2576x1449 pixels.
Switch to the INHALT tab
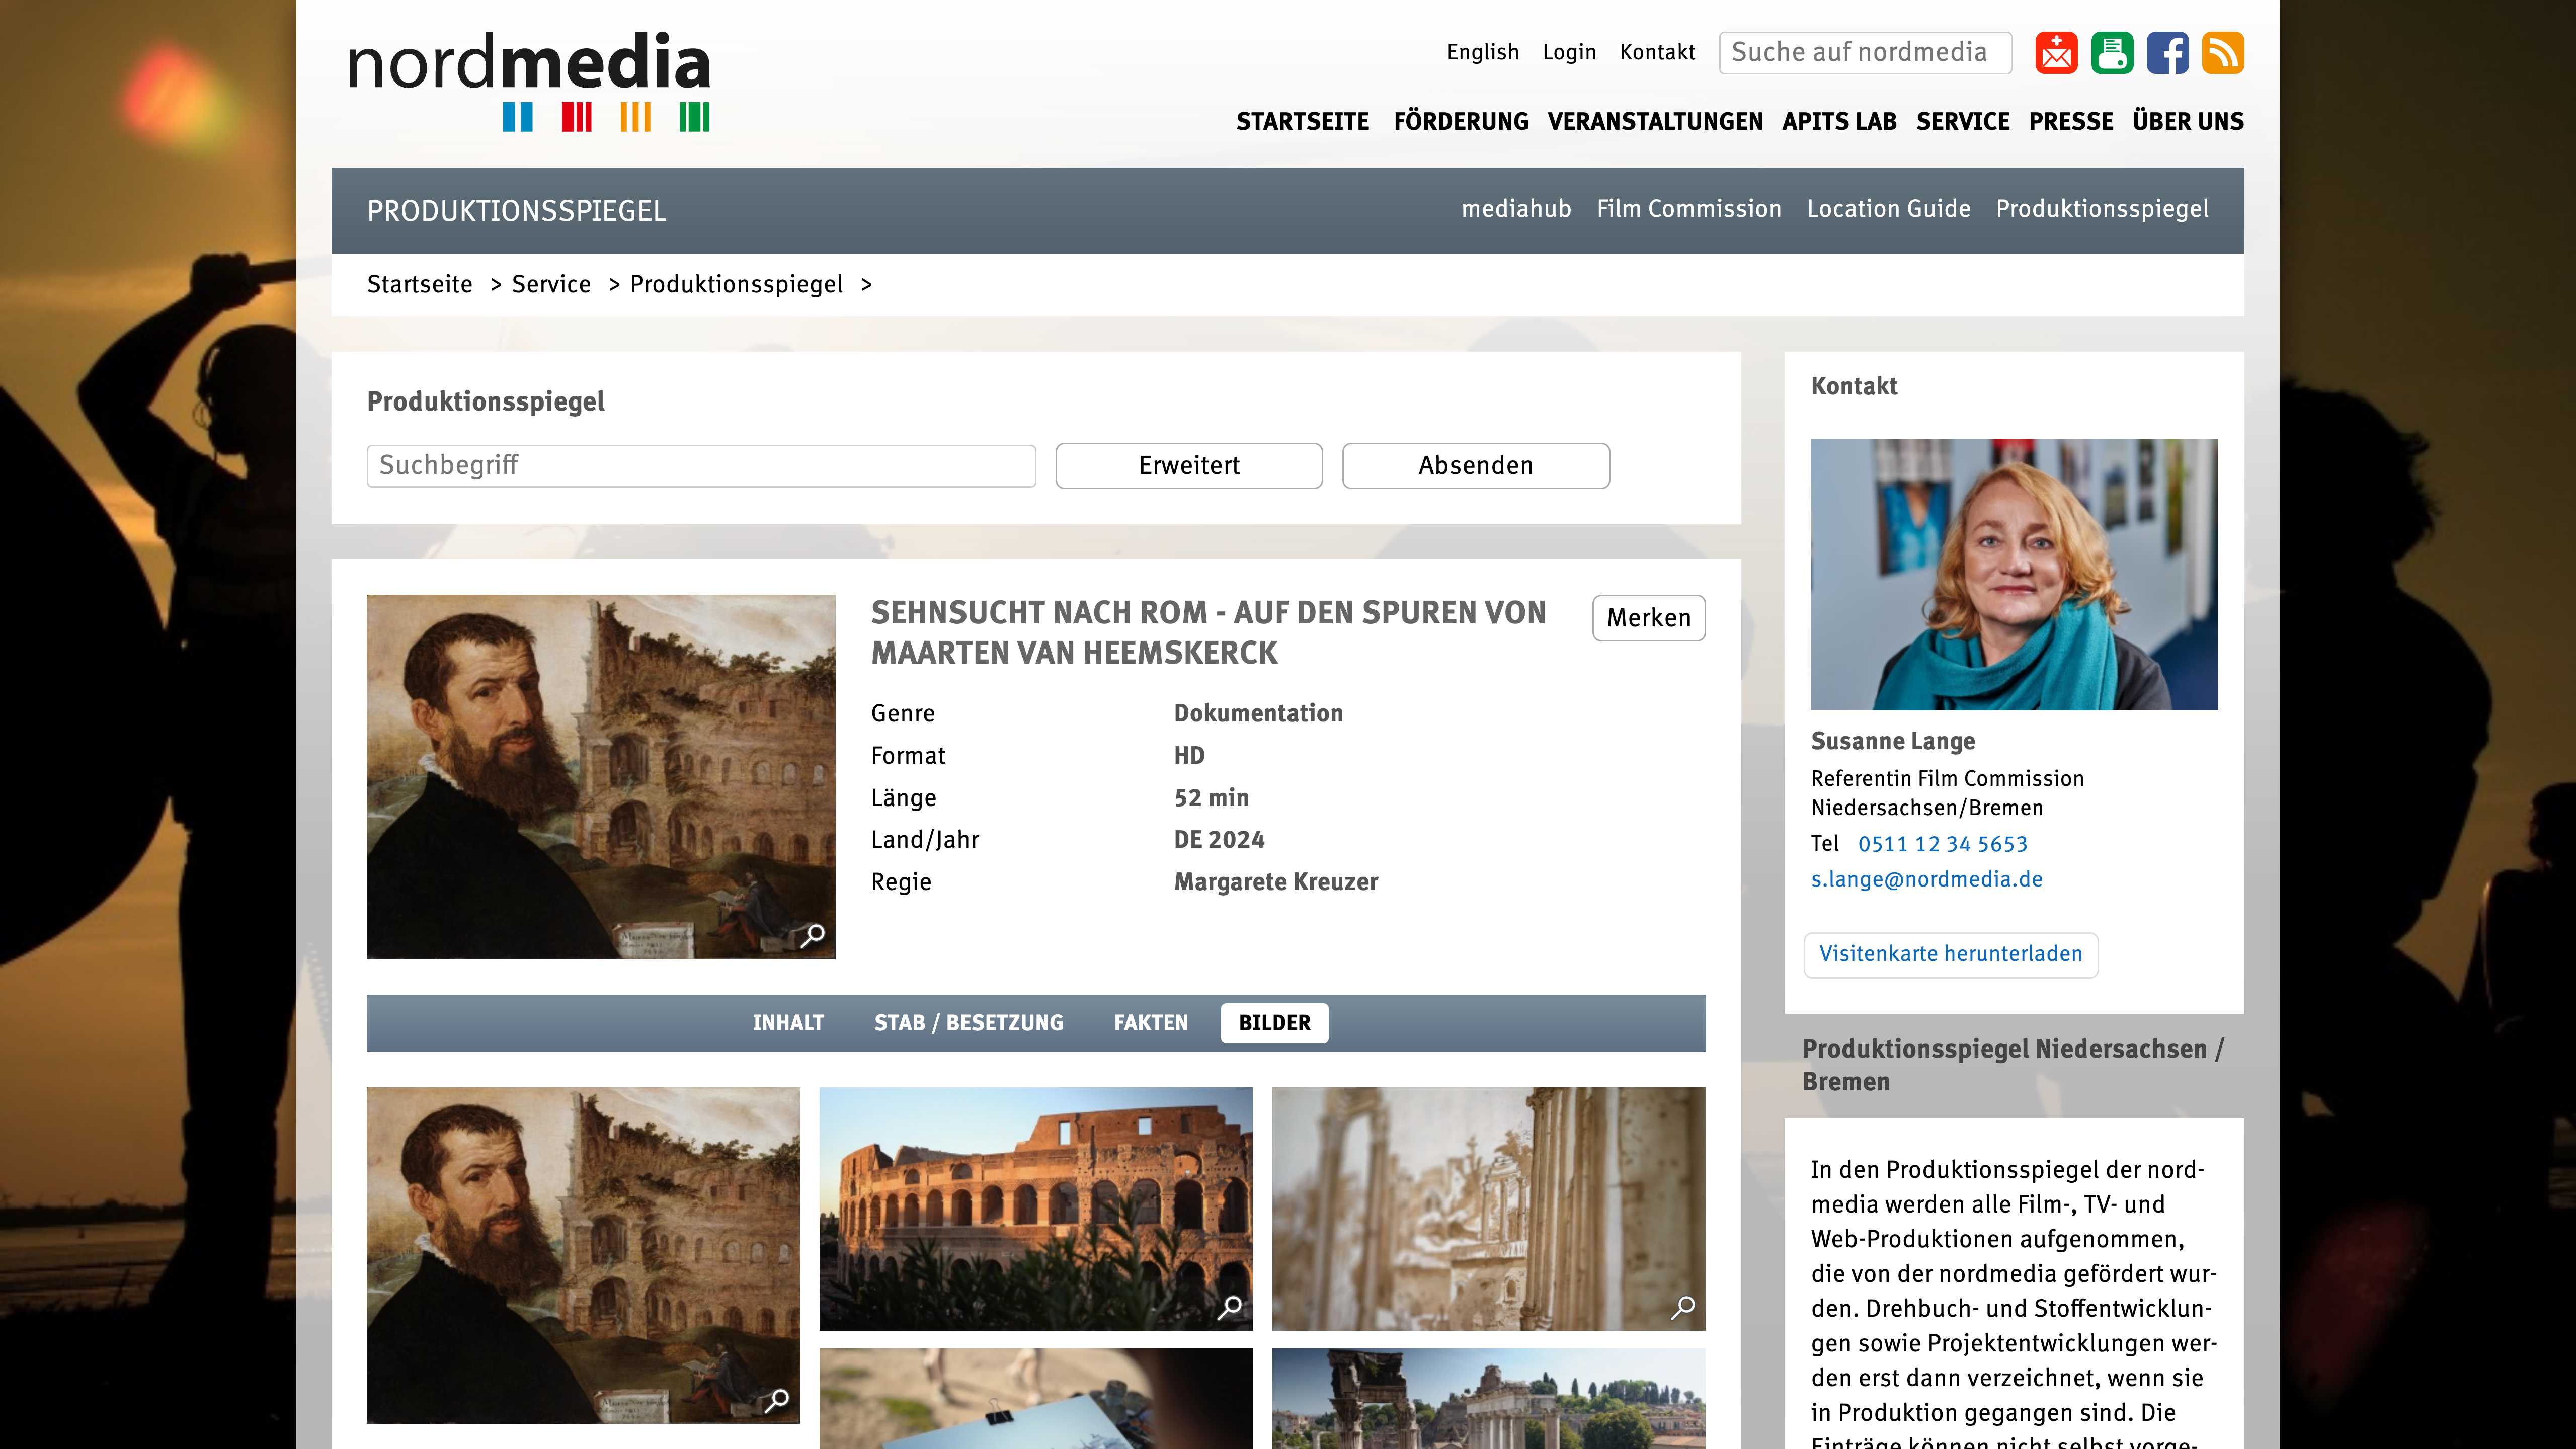788,1023
